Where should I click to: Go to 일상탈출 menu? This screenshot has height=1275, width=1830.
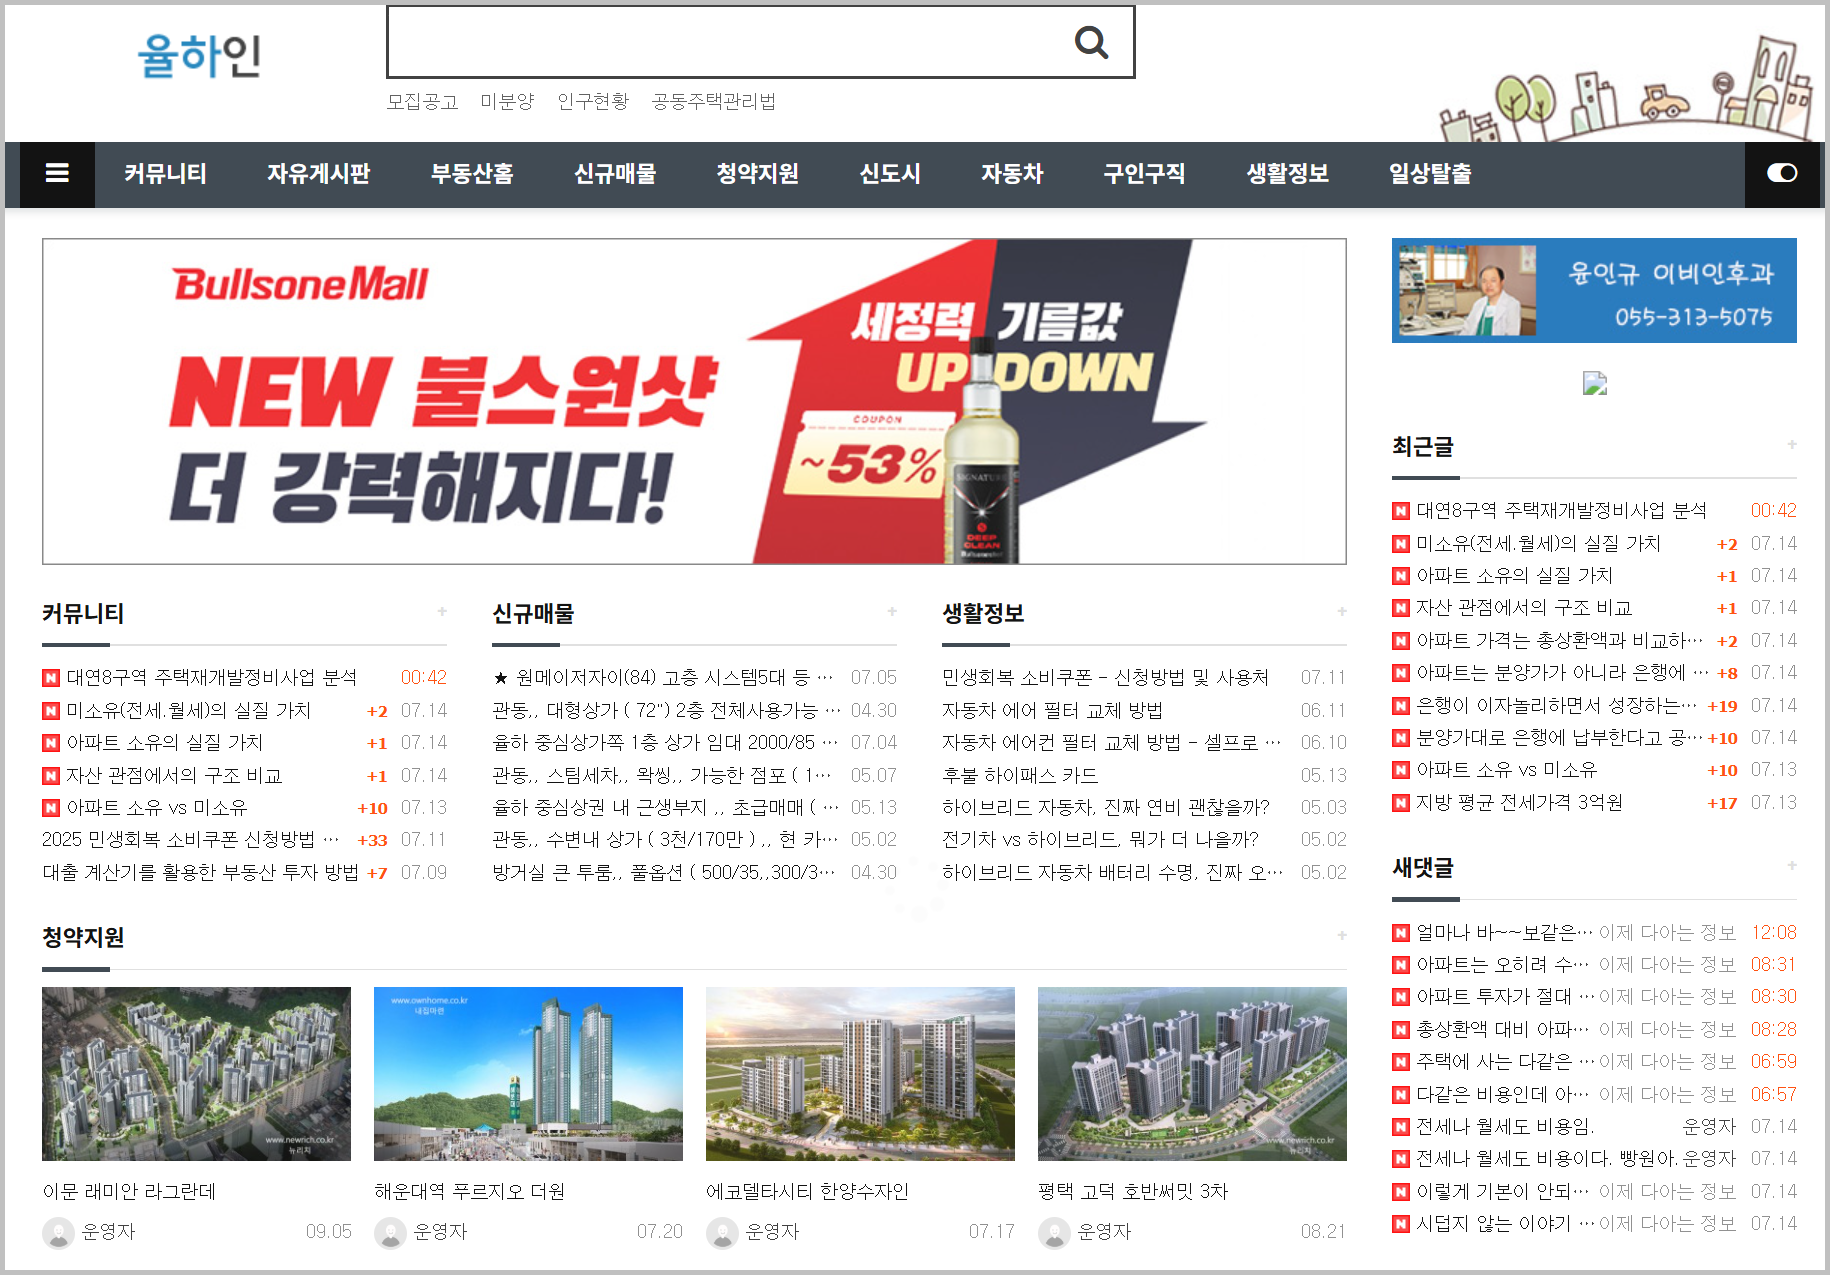(1430, 174)
